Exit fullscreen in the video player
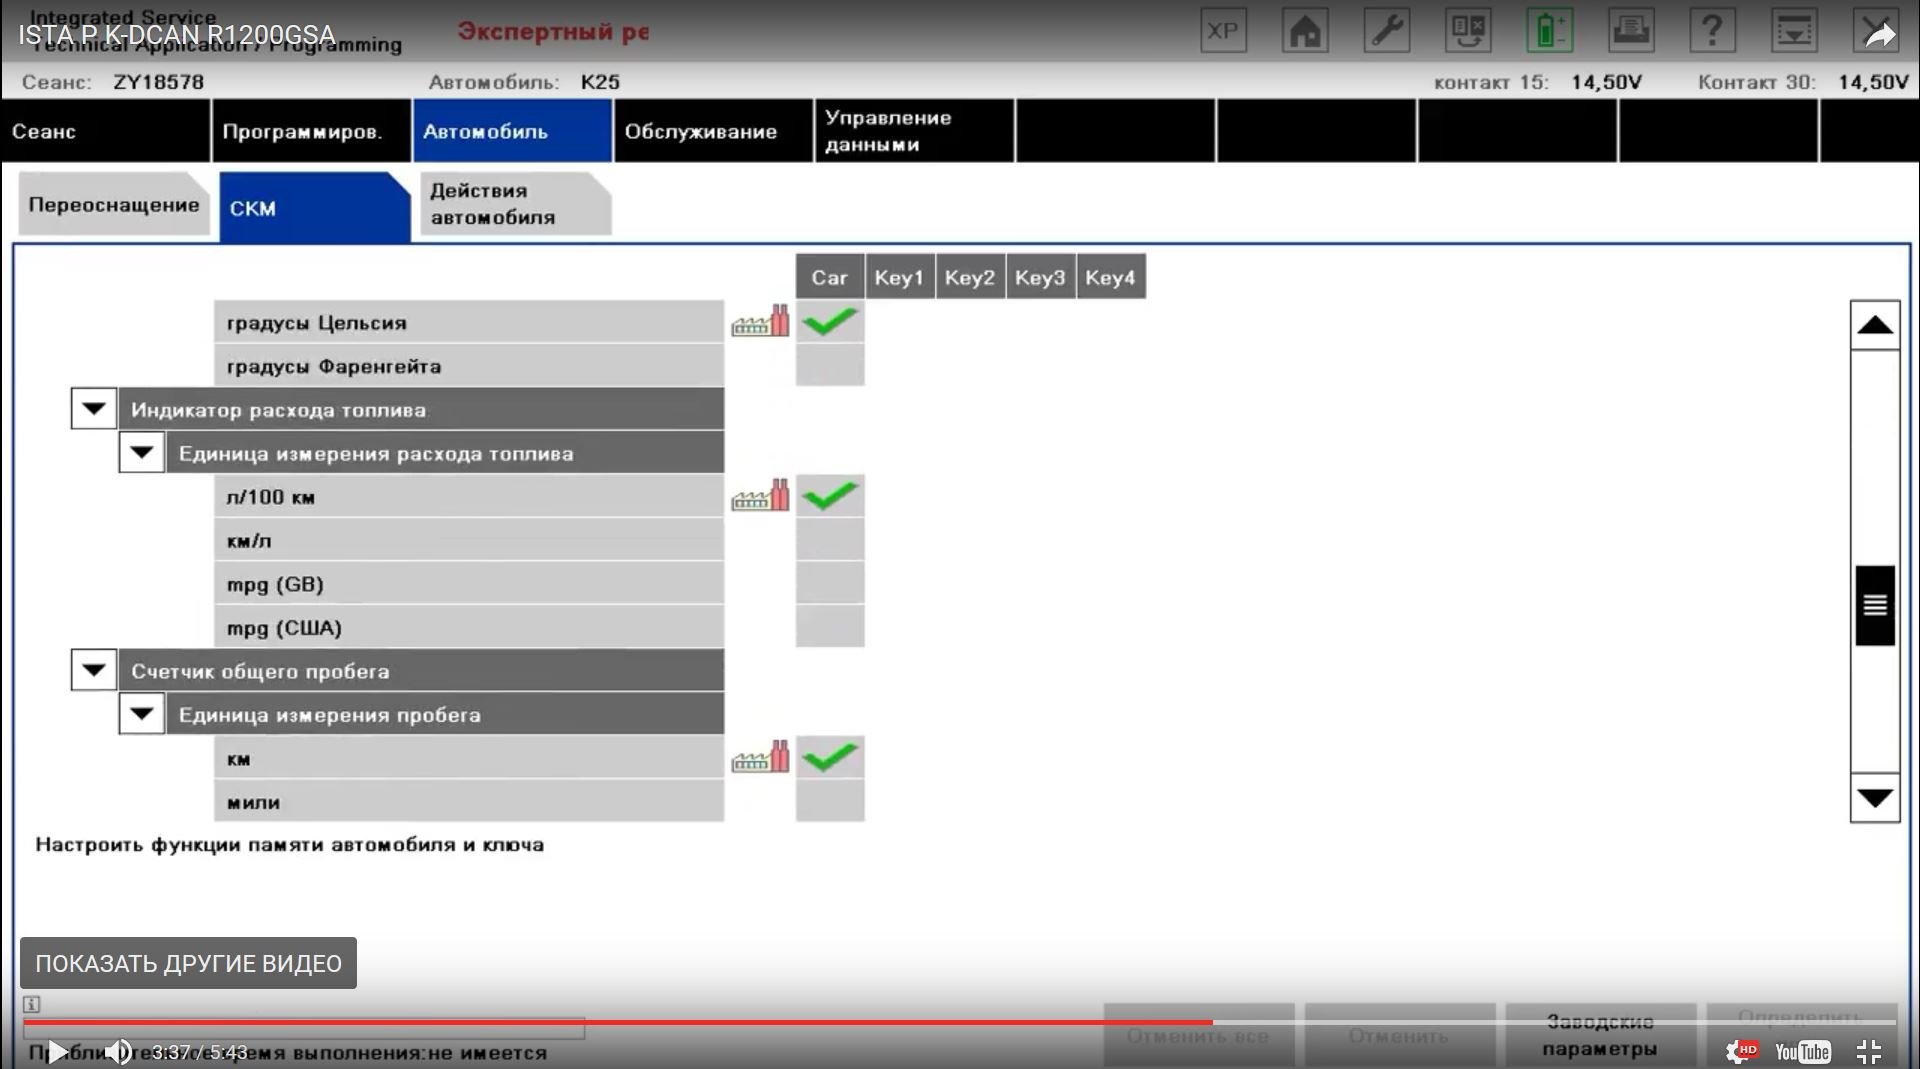Viewport: 1920px width, 1069px height. click(x=1868, y=1051)
